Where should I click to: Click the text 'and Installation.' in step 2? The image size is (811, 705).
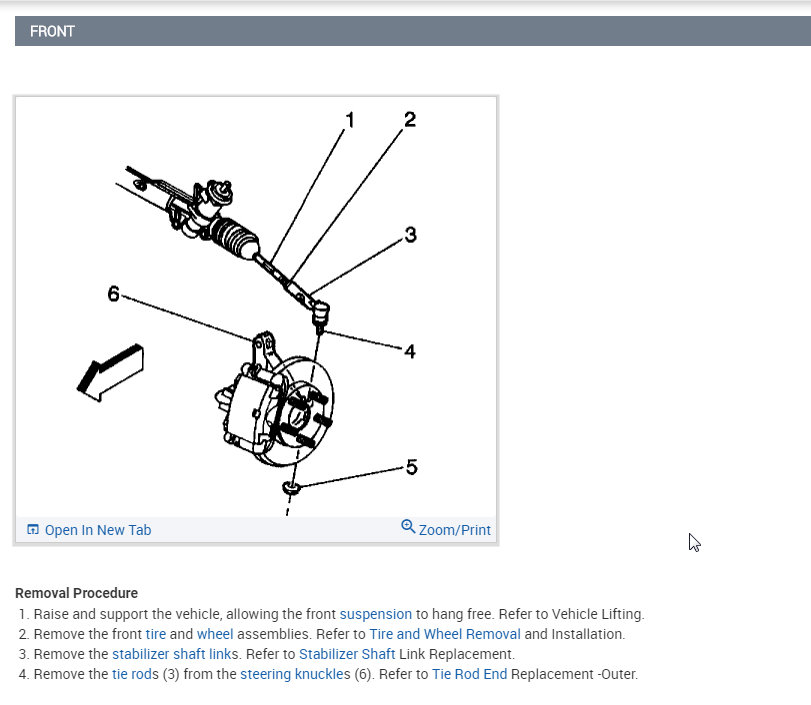pyautogui.click(x=575, y=634)
